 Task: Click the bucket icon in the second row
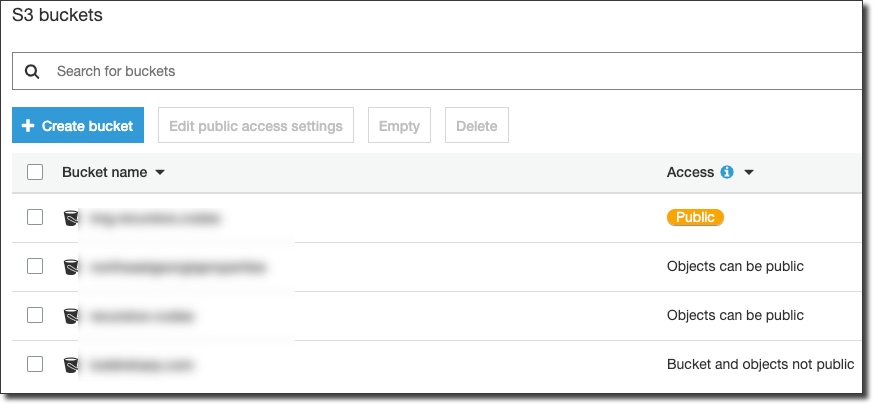click(70, 267)
